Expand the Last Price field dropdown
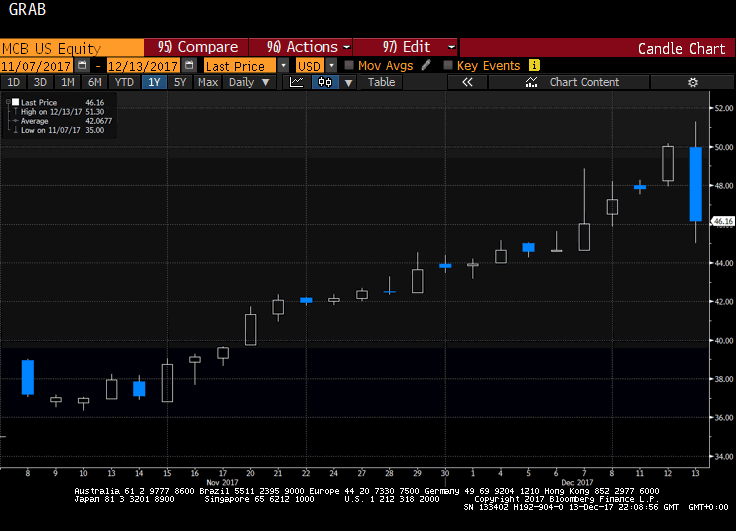736x531 pixels. pyautogui.click(x=283, y=65)
